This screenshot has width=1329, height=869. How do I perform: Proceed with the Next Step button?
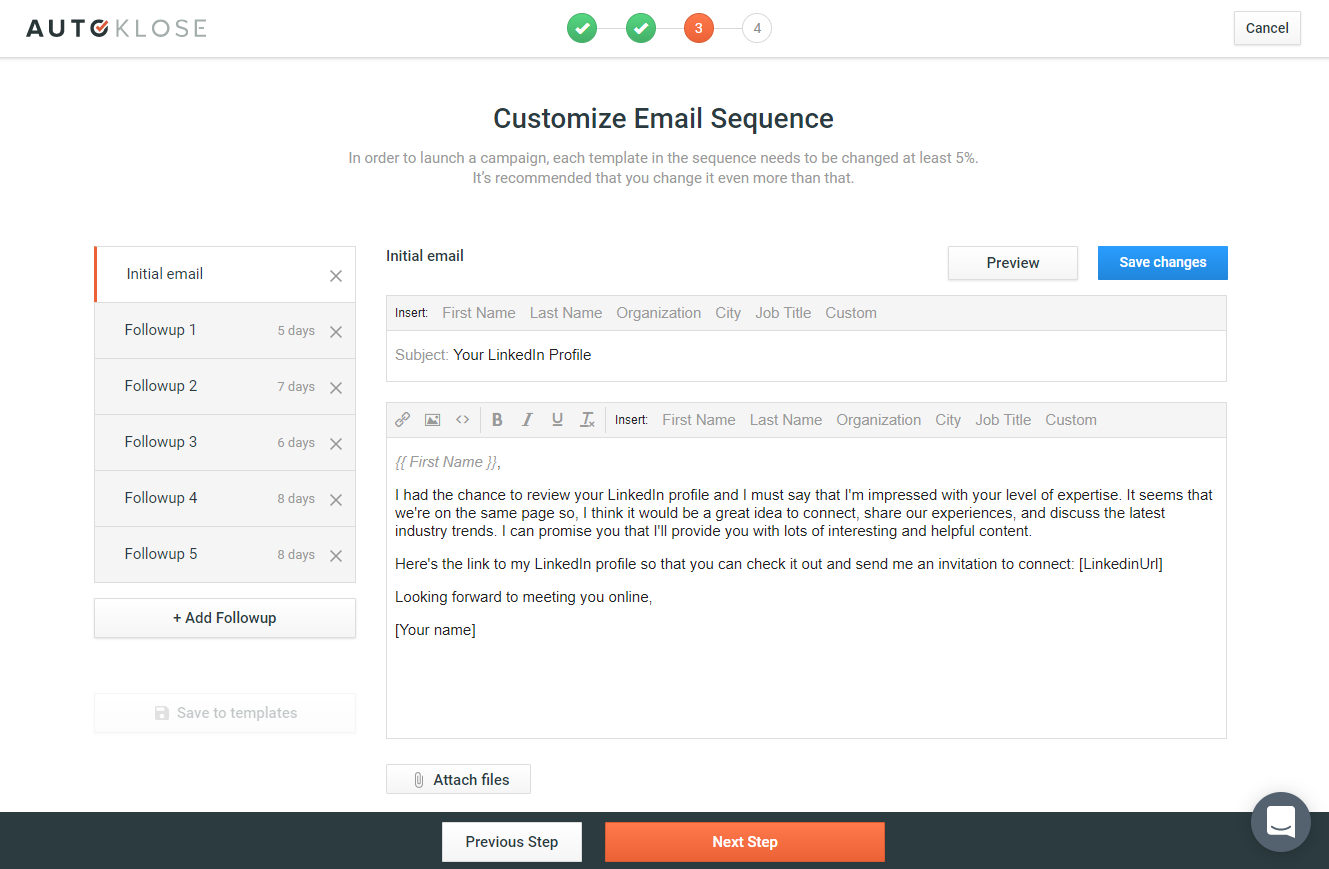coord(745,842)
